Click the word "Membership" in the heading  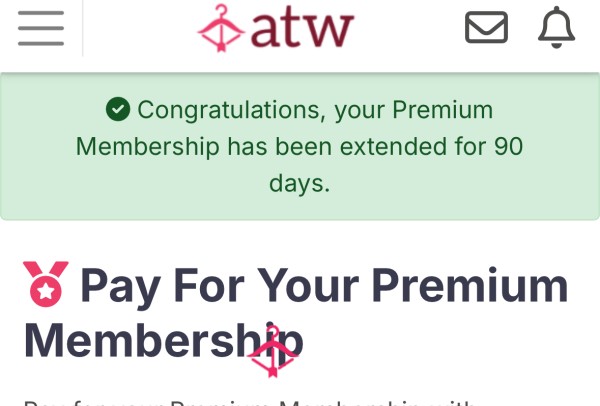[x=164, y=341]
